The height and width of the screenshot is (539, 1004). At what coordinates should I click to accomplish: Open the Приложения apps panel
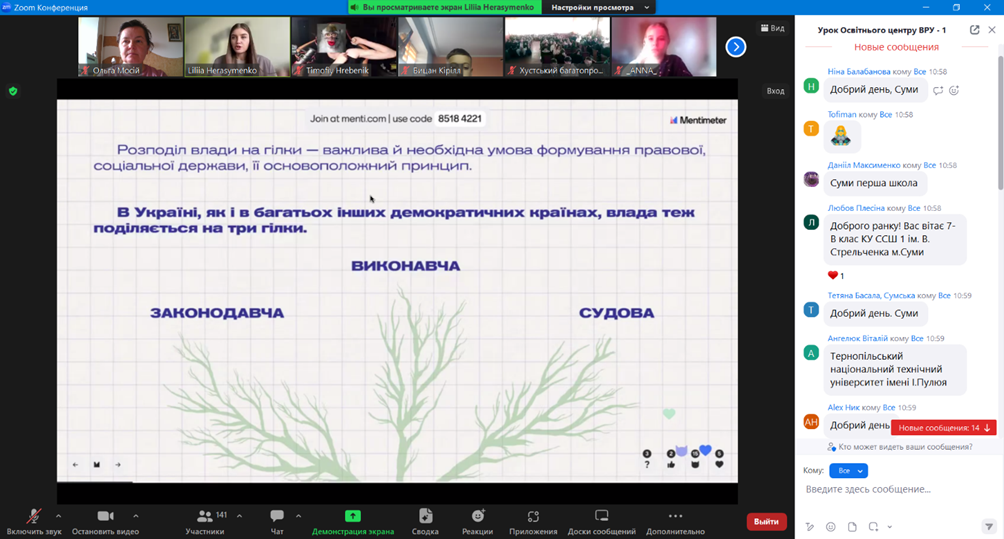coord(533,516)
